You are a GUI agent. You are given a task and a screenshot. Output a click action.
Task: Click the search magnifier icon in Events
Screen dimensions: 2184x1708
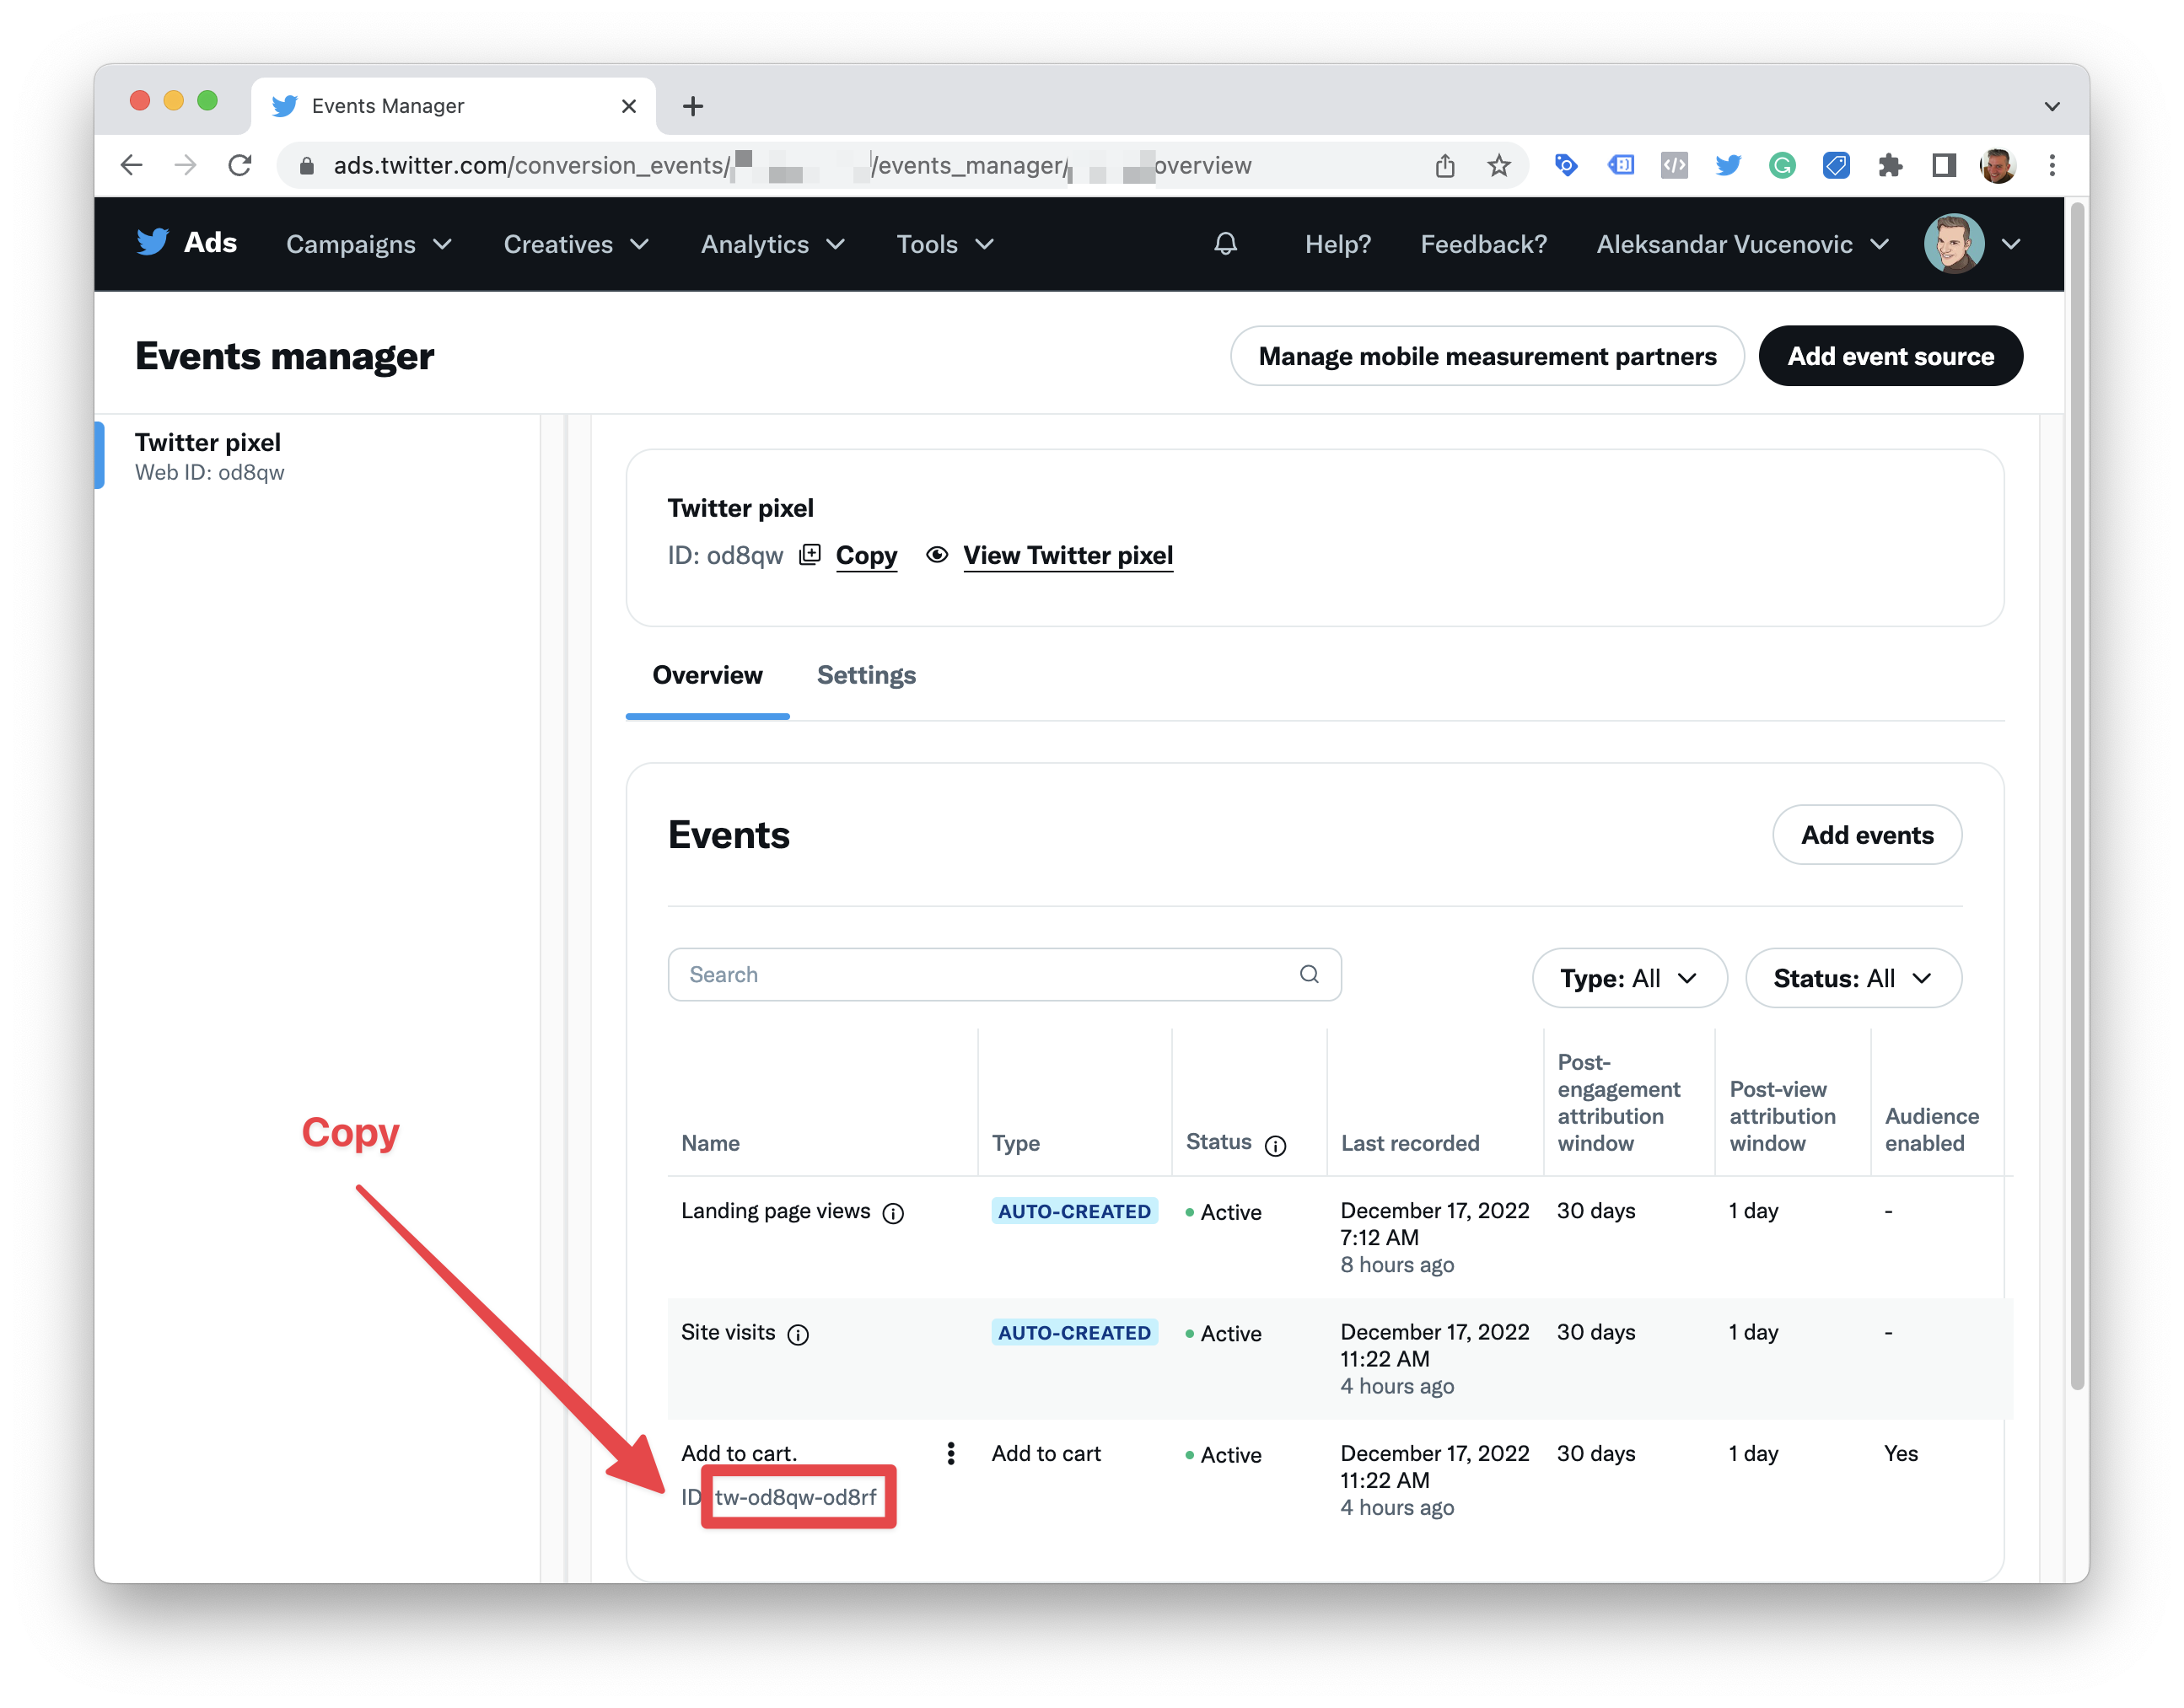coord(1309,974)
